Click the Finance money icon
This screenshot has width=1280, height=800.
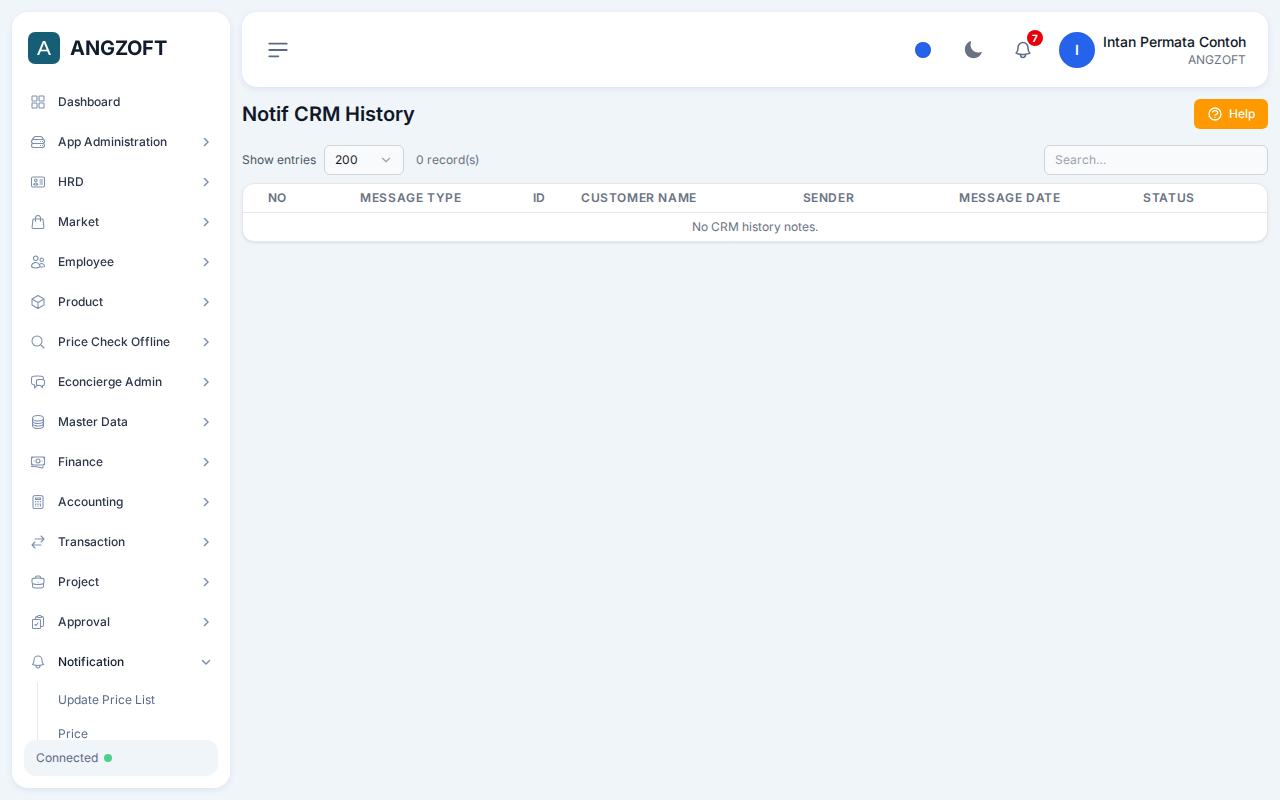coord(38,462)
